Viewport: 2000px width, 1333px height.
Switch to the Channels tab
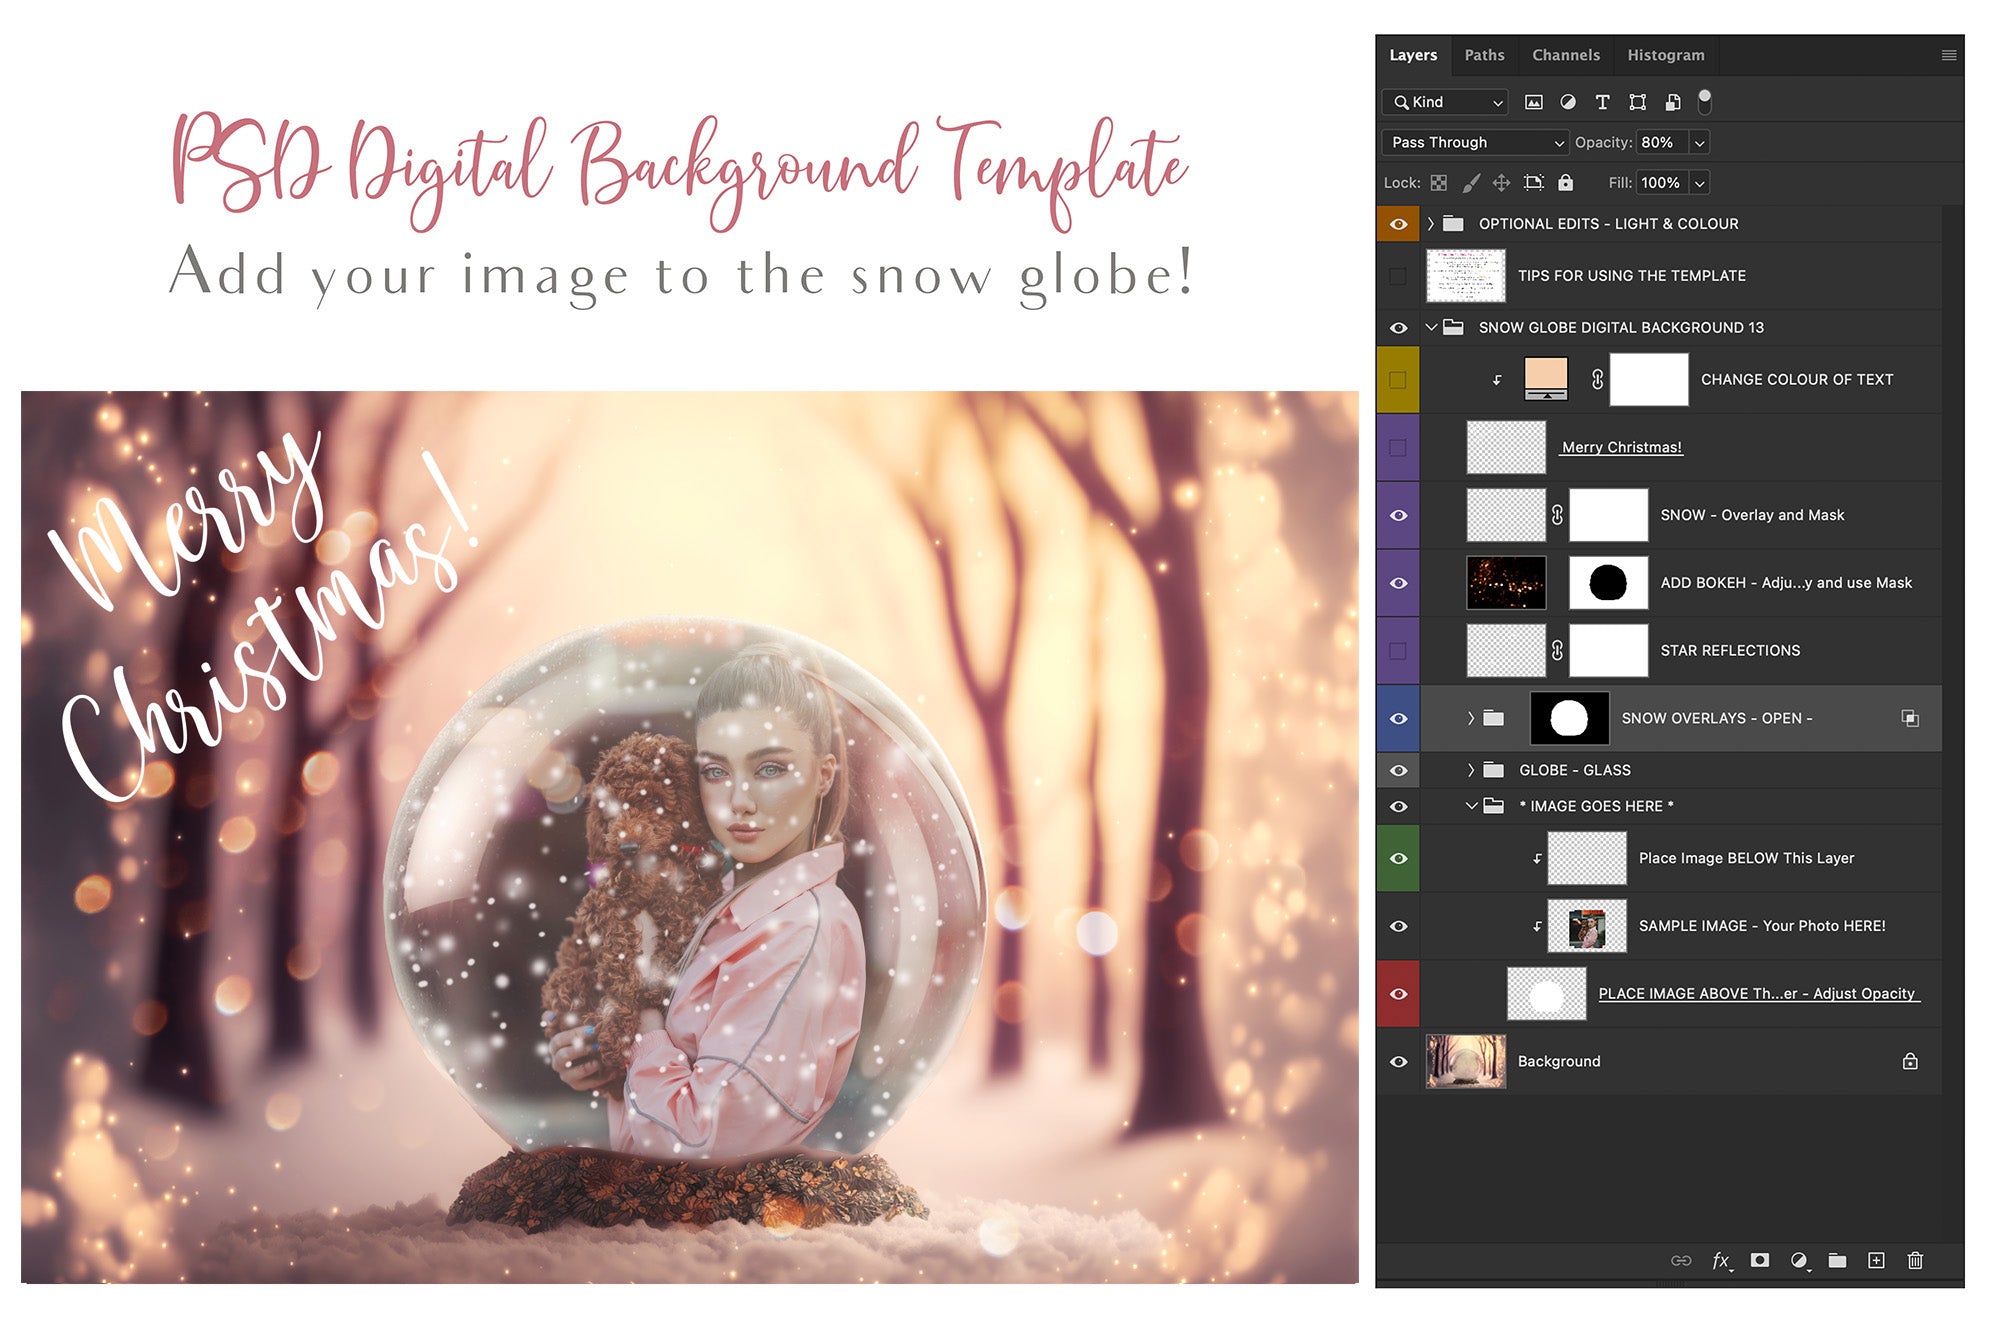1566,55
